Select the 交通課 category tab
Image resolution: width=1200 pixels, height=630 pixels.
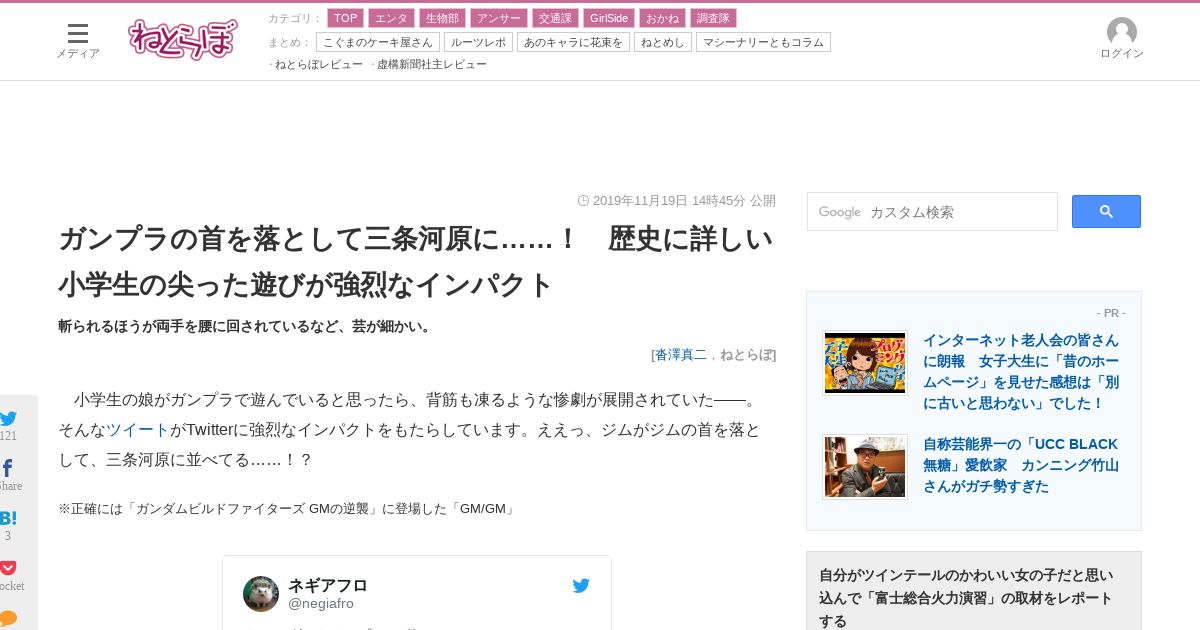coord(555,18)
